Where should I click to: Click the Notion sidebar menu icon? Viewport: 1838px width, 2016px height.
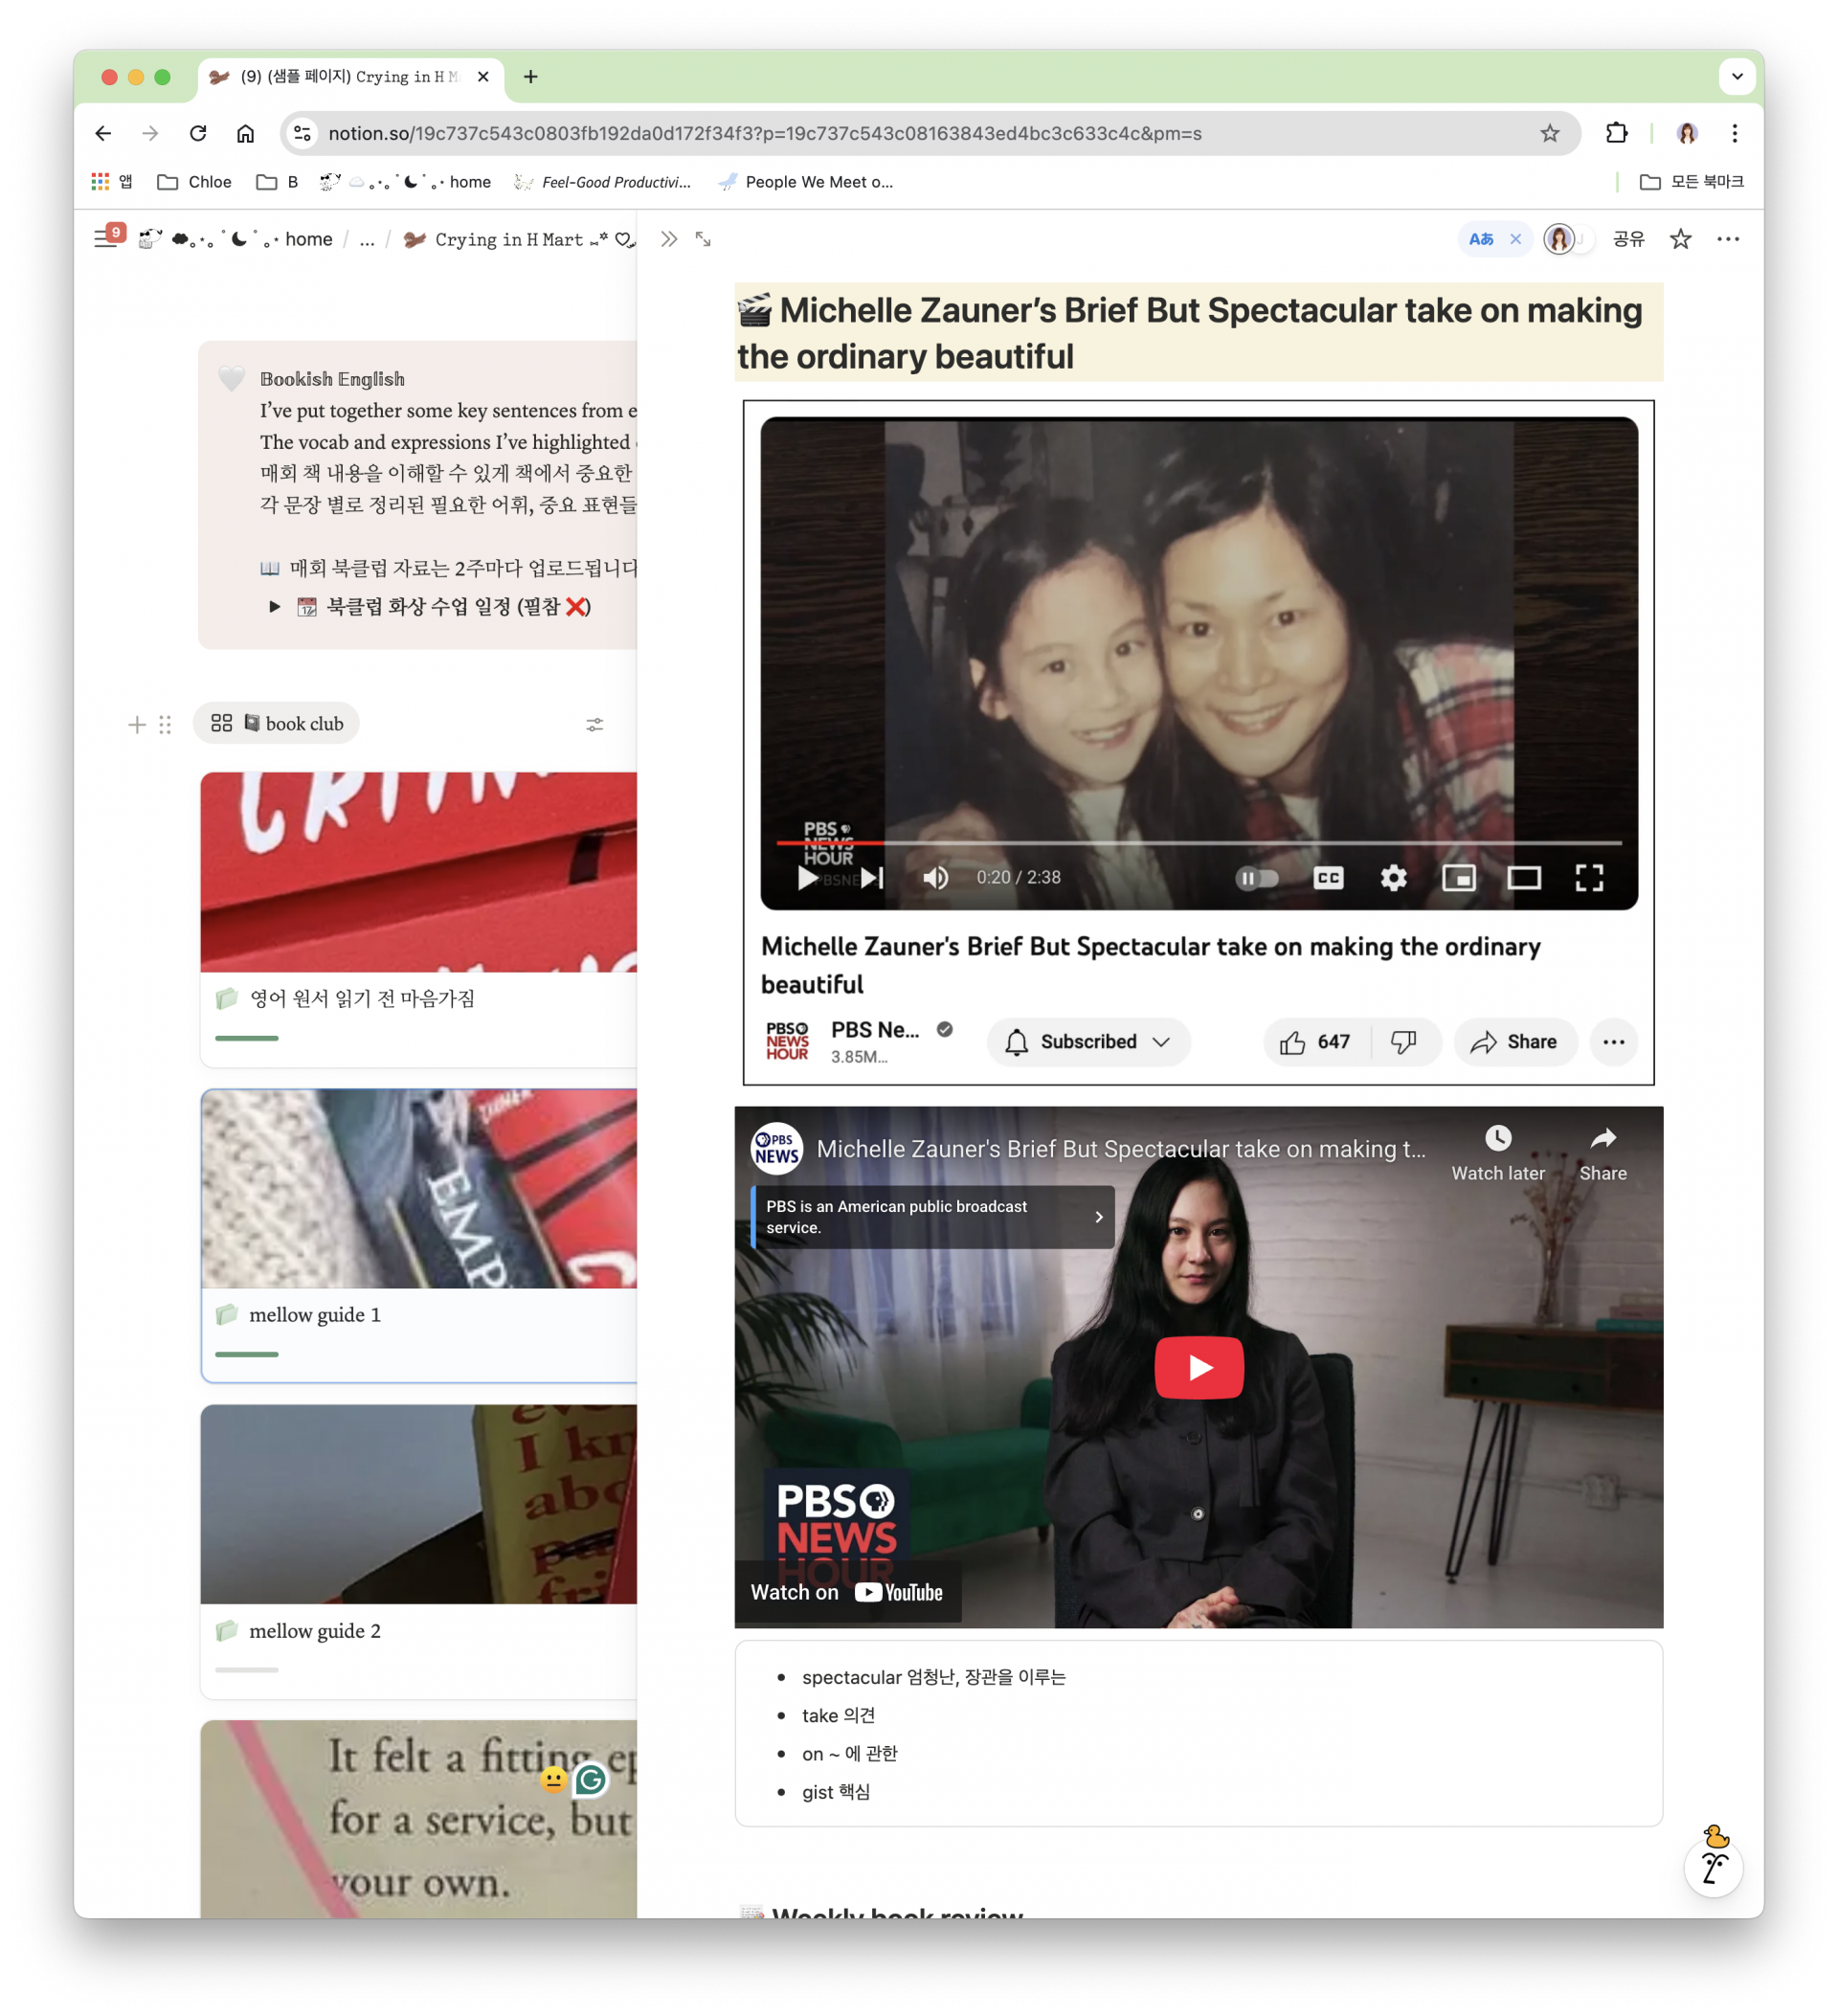point(105,239)
